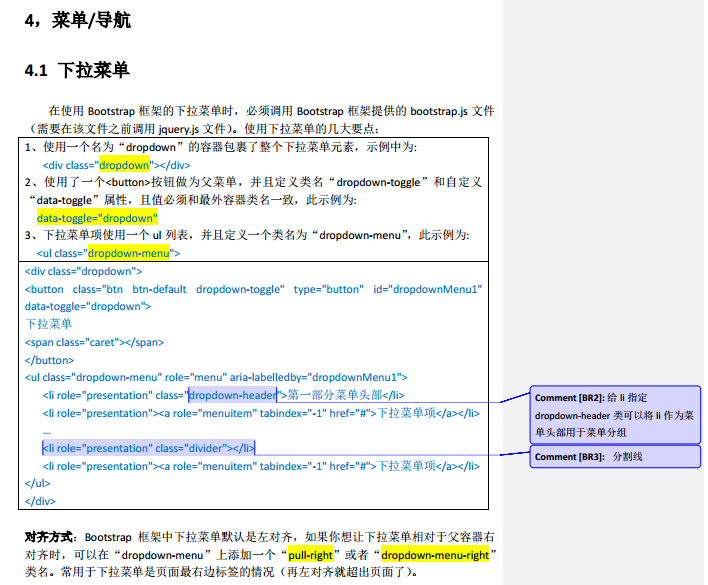Click the highlighted text data-toggle="dropdown"

(x=97, y=218)
